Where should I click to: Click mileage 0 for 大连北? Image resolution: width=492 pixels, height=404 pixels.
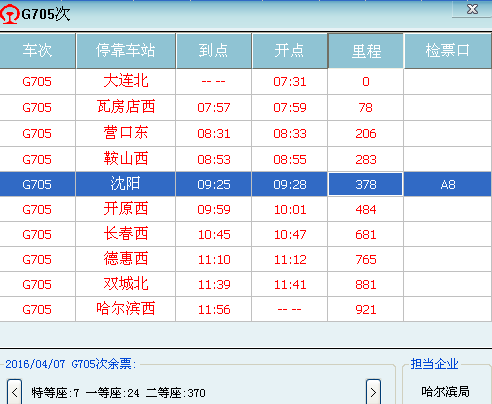366,82
